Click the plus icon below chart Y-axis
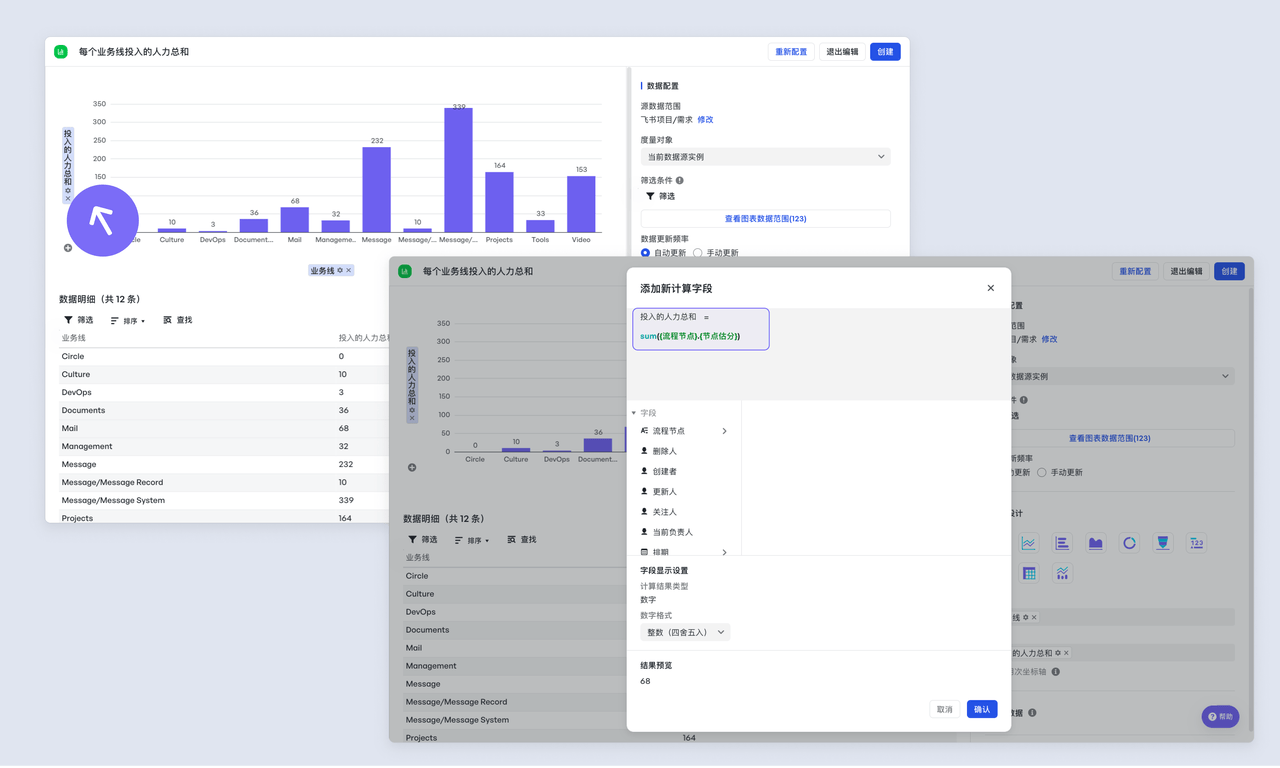 point(68,248)
